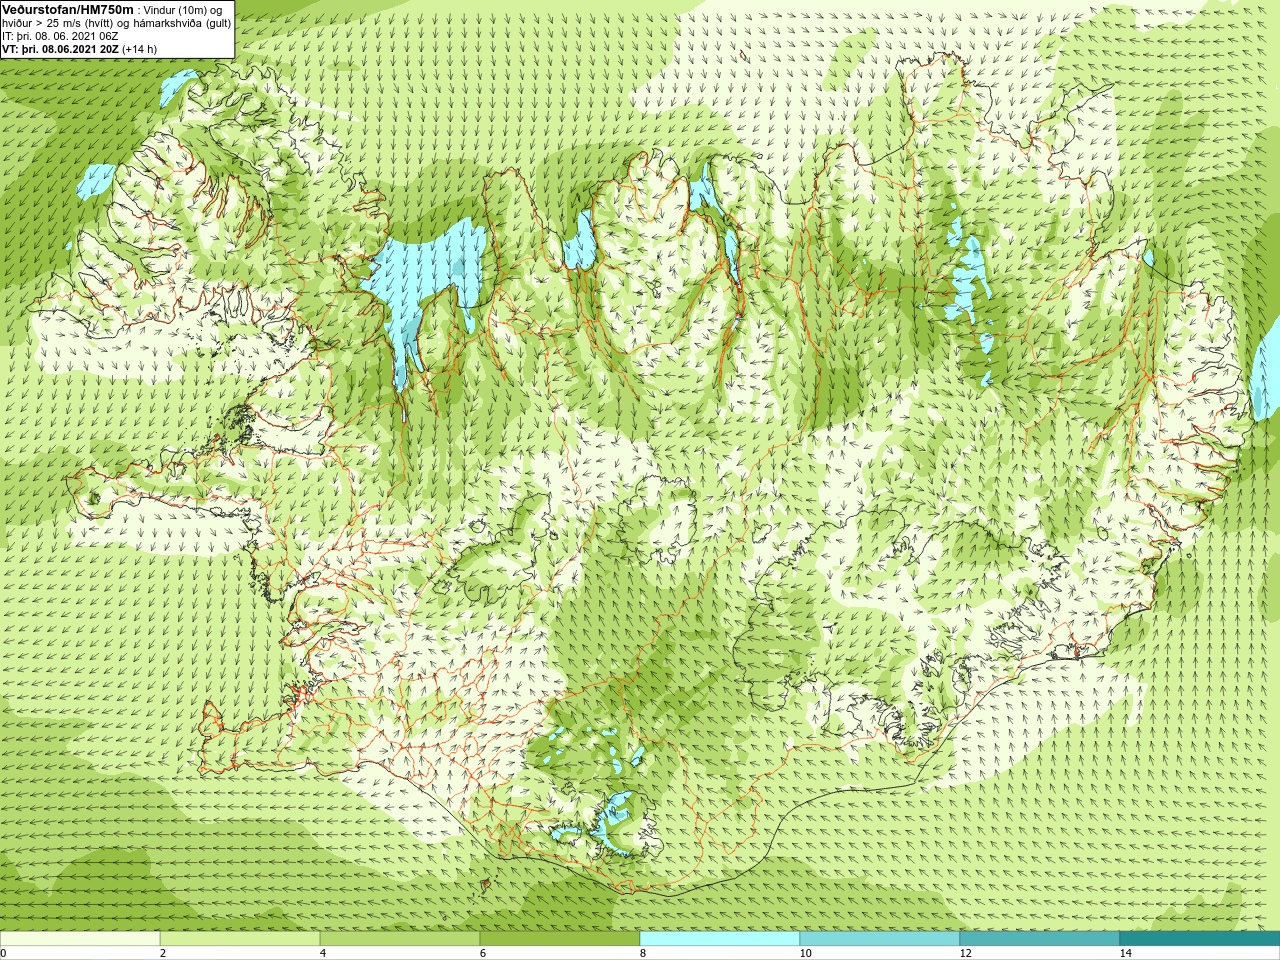Click the "VT: þri. 08.06.2021 20Z (+14 h)" line
The image size is (1280, 960).
79,49
